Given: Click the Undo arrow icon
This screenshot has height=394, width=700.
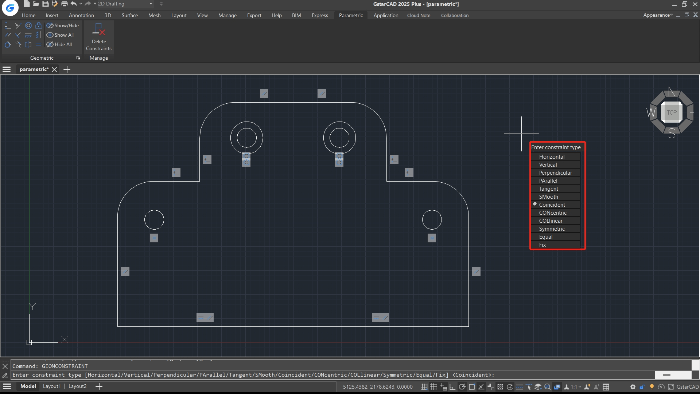Looking at the screenshot, I should pos(74,4).
